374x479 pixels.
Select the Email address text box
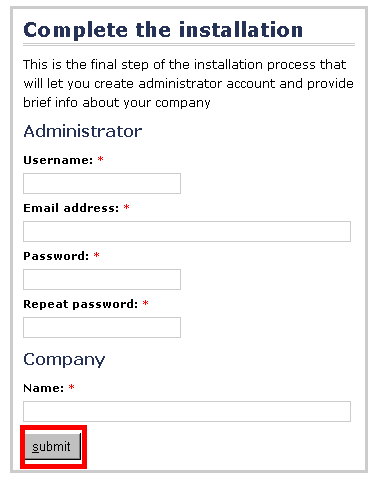(187, 231)
